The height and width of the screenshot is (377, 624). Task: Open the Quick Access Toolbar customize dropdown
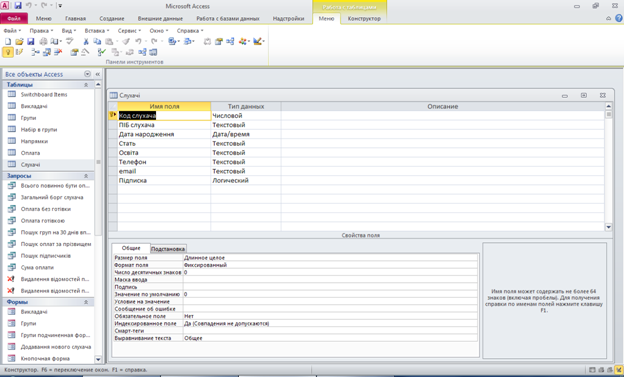(60, 6)
